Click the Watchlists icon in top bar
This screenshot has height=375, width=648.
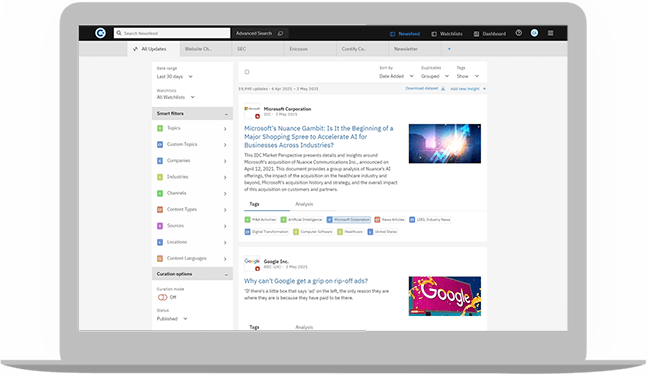coord(434,34)
